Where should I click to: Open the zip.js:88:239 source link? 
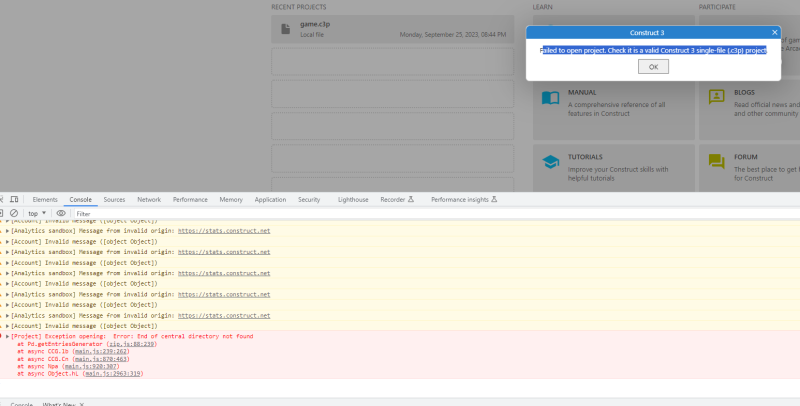pyautogui.click(x=132, y=344)
